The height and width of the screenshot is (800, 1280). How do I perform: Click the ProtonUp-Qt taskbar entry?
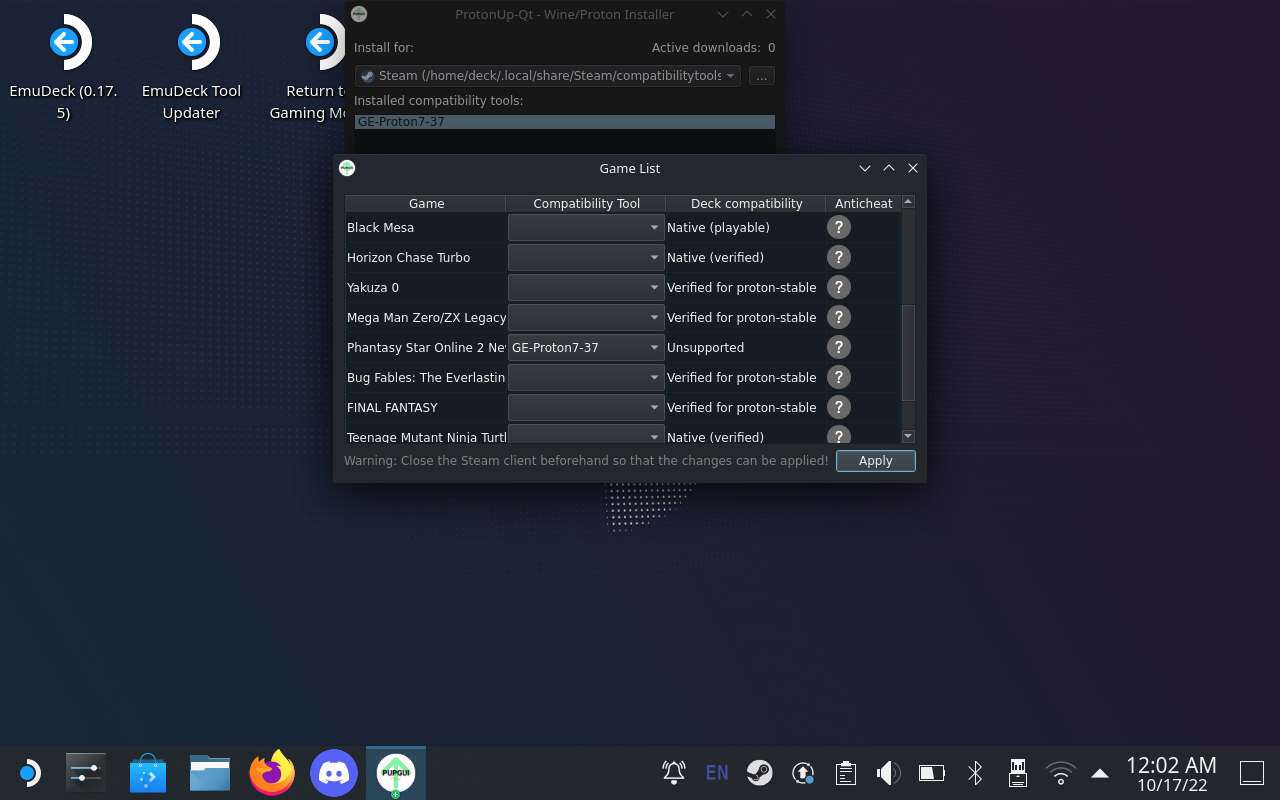(x=396, y=773)
